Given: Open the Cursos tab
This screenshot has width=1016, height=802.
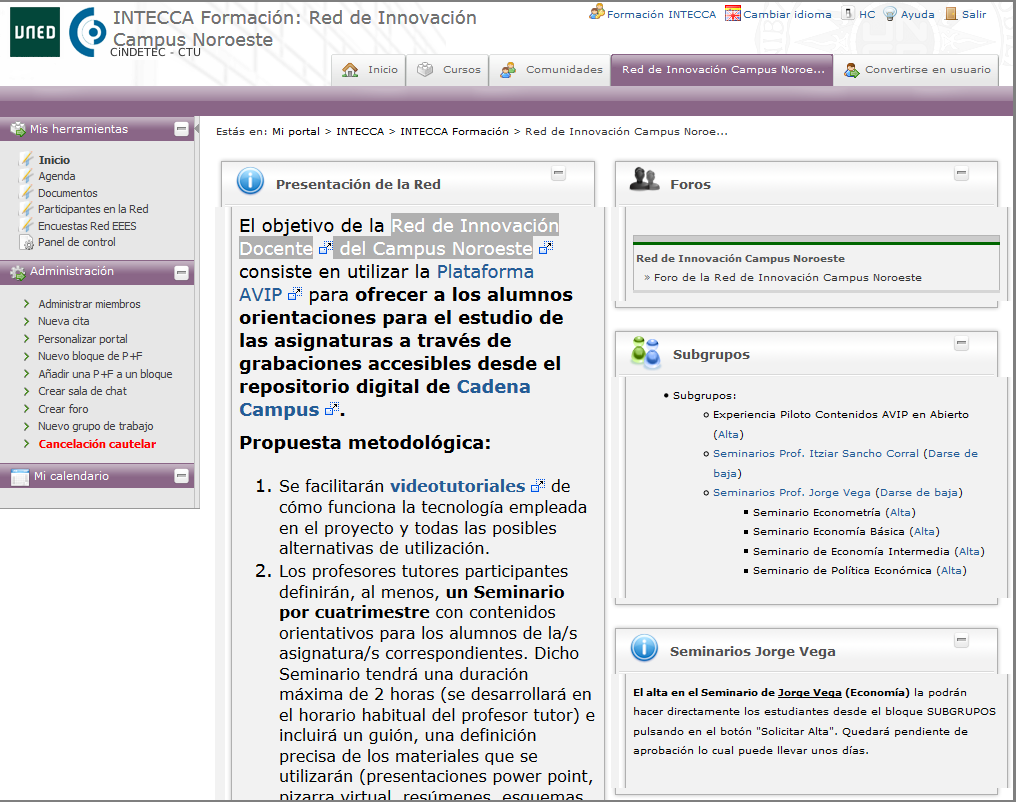Looking at the screenshot, I should 448,70.
